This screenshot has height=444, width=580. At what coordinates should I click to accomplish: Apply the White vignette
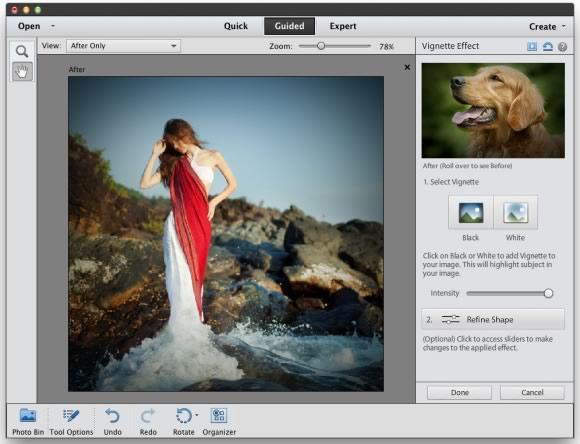click(x=515, y=212)
